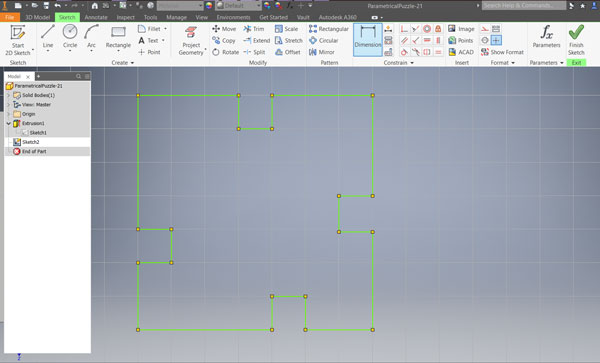Activate the Split tool
600x363 pixels.
point(254,52)
